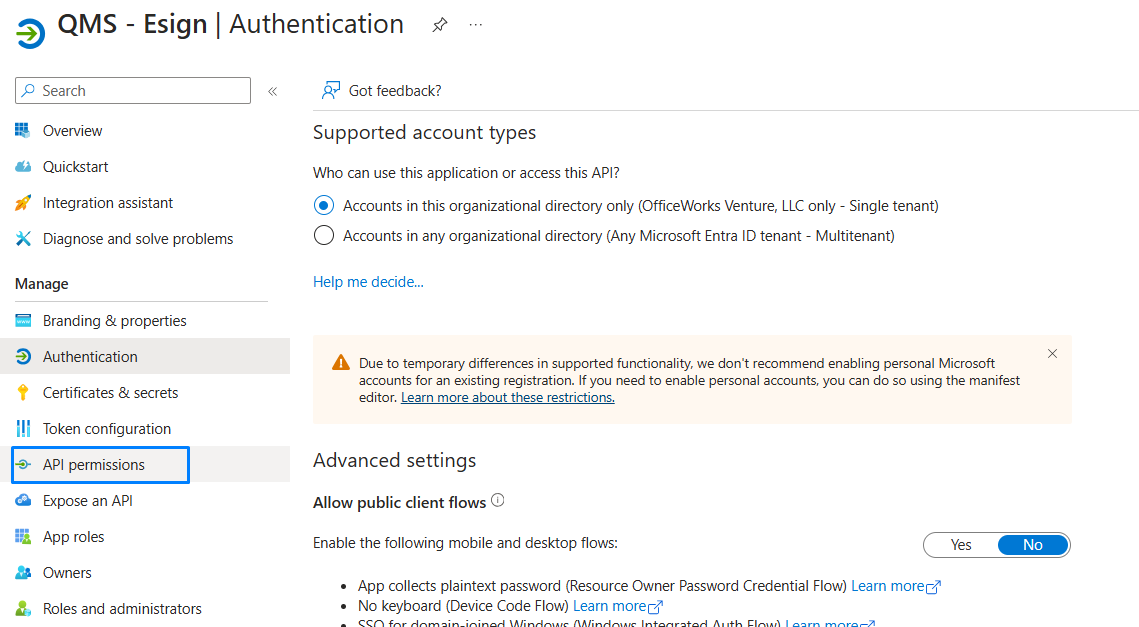Open Expose an API
The height and width of the screenshot is (627, 1139).
pos(88,501)
